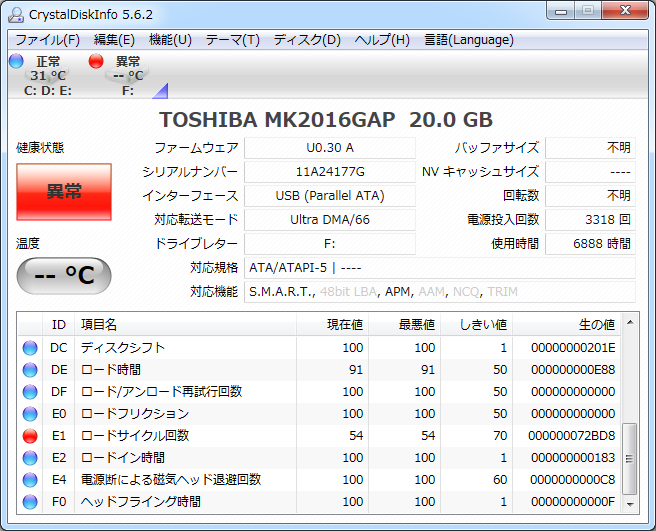Screen dimensions: 656x531
Task: Click the red status icon for ロードサイクル回数
Action: pos(30,436)
